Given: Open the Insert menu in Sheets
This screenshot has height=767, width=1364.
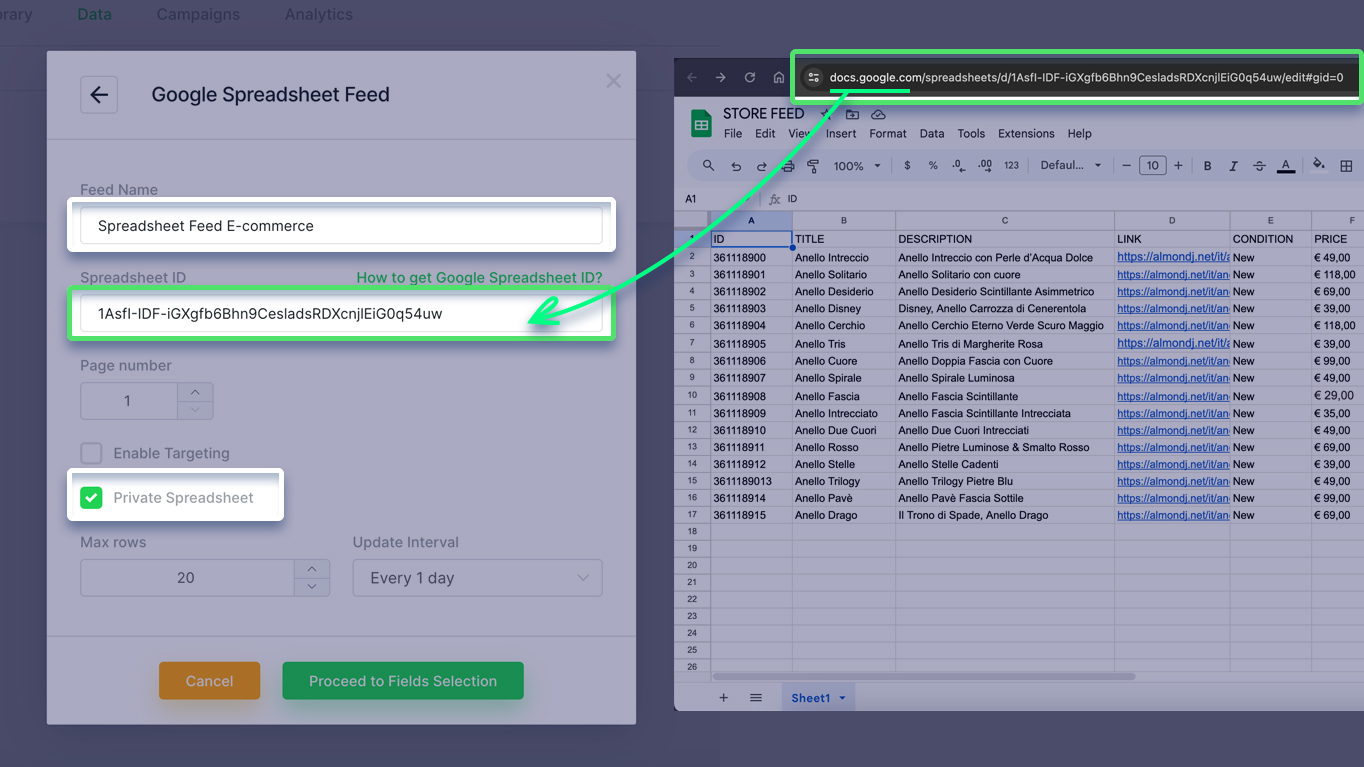Looking at the screenshot, I should (x=841, y=134).
